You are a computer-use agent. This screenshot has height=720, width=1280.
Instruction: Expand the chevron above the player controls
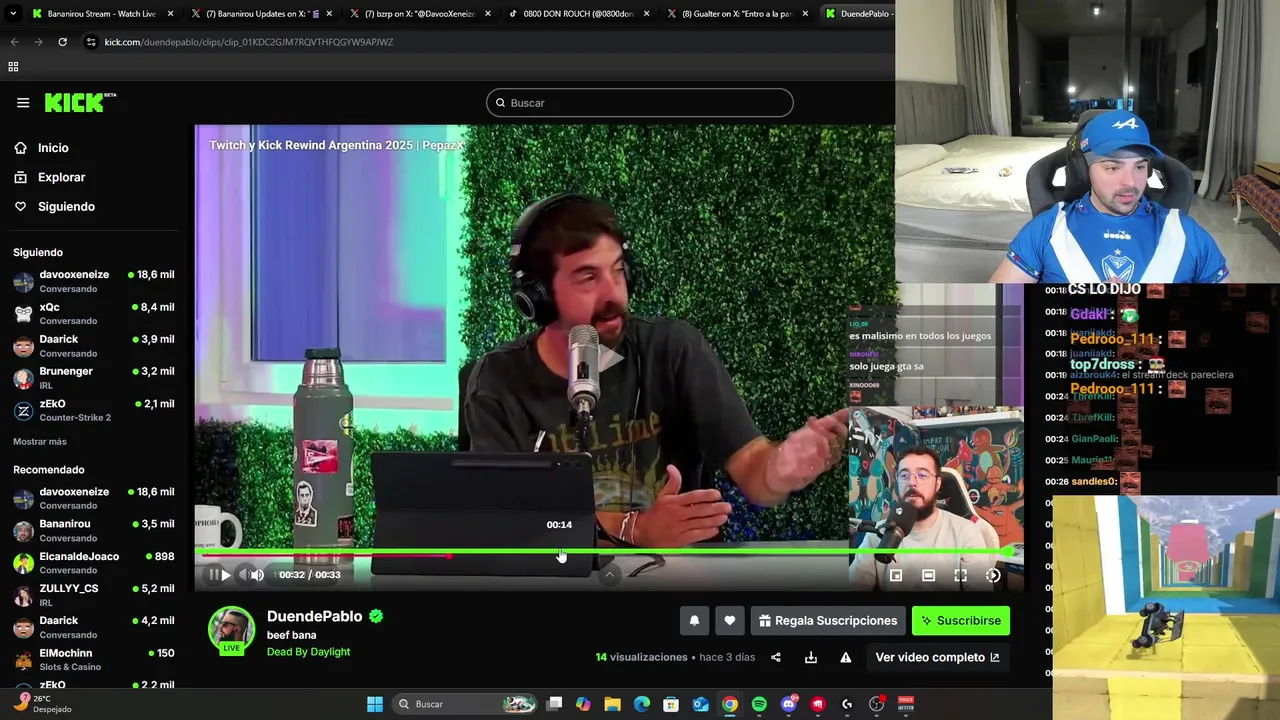tap(609, 574)
